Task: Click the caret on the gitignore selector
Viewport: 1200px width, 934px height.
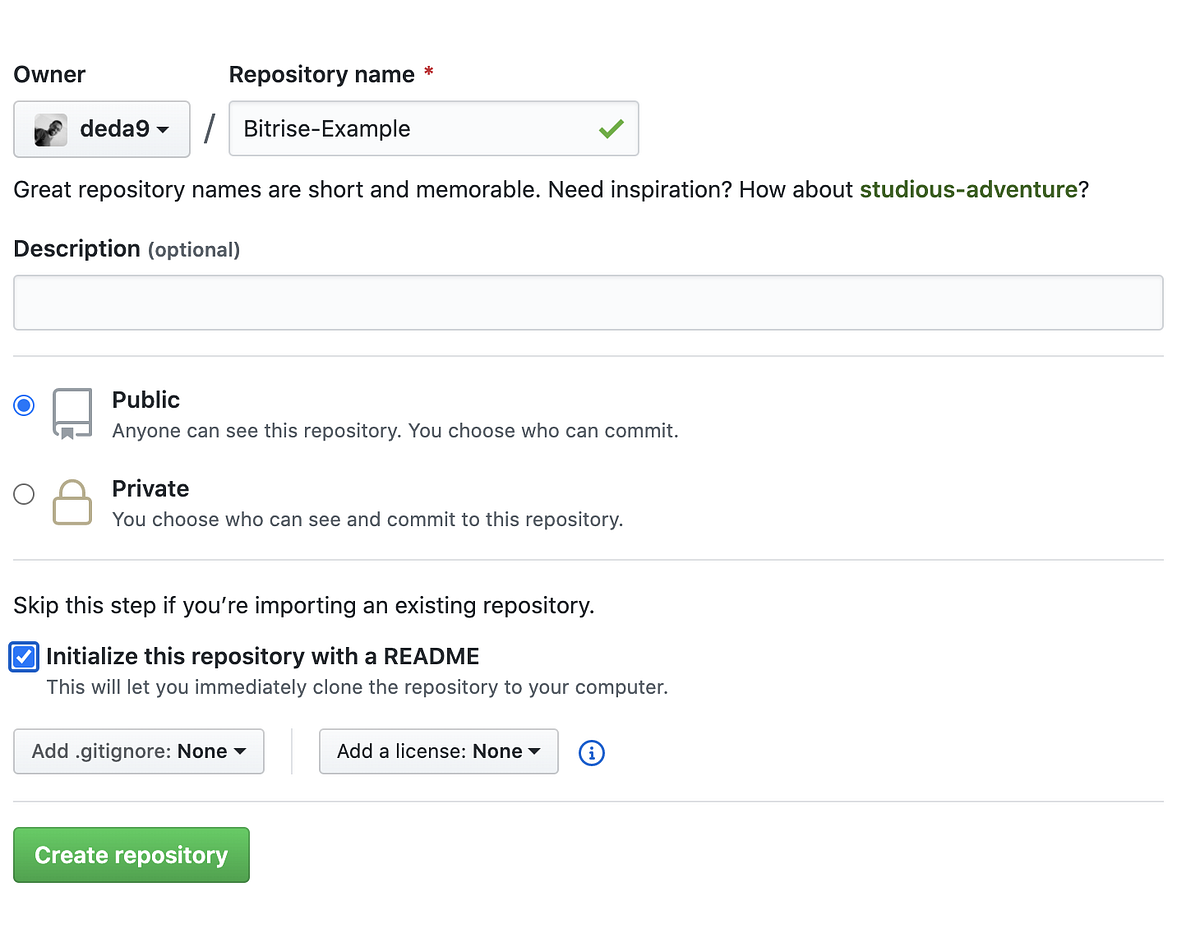Action: (x=238, y=752)
